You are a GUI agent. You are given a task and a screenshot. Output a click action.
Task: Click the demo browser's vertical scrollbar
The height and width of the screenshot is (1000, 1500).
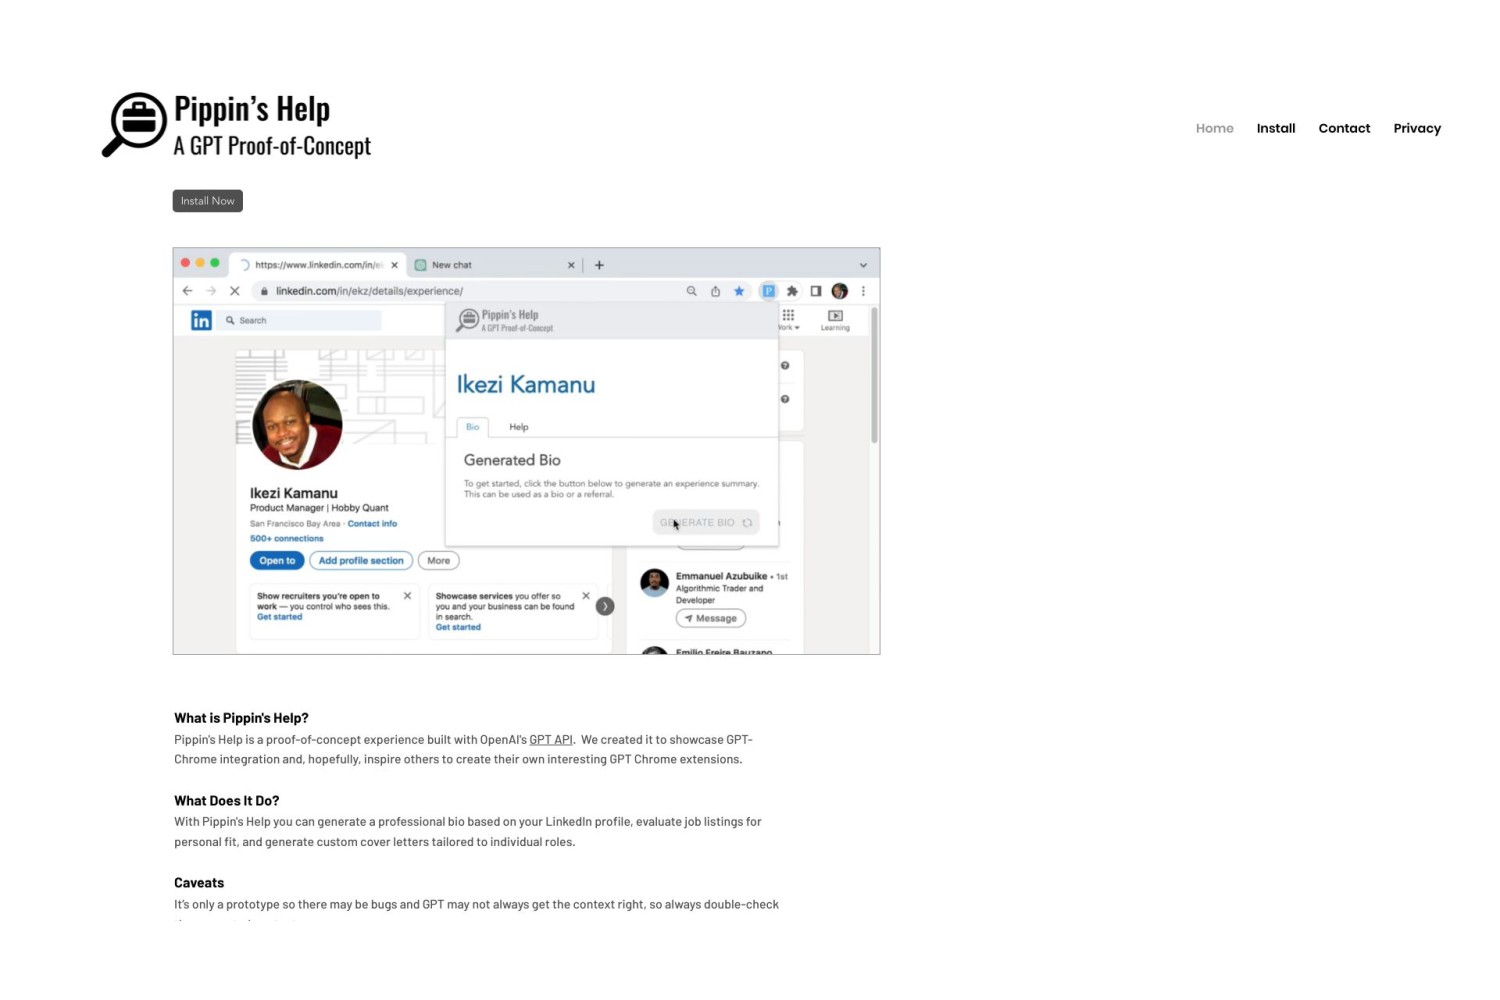click(874, 376)
